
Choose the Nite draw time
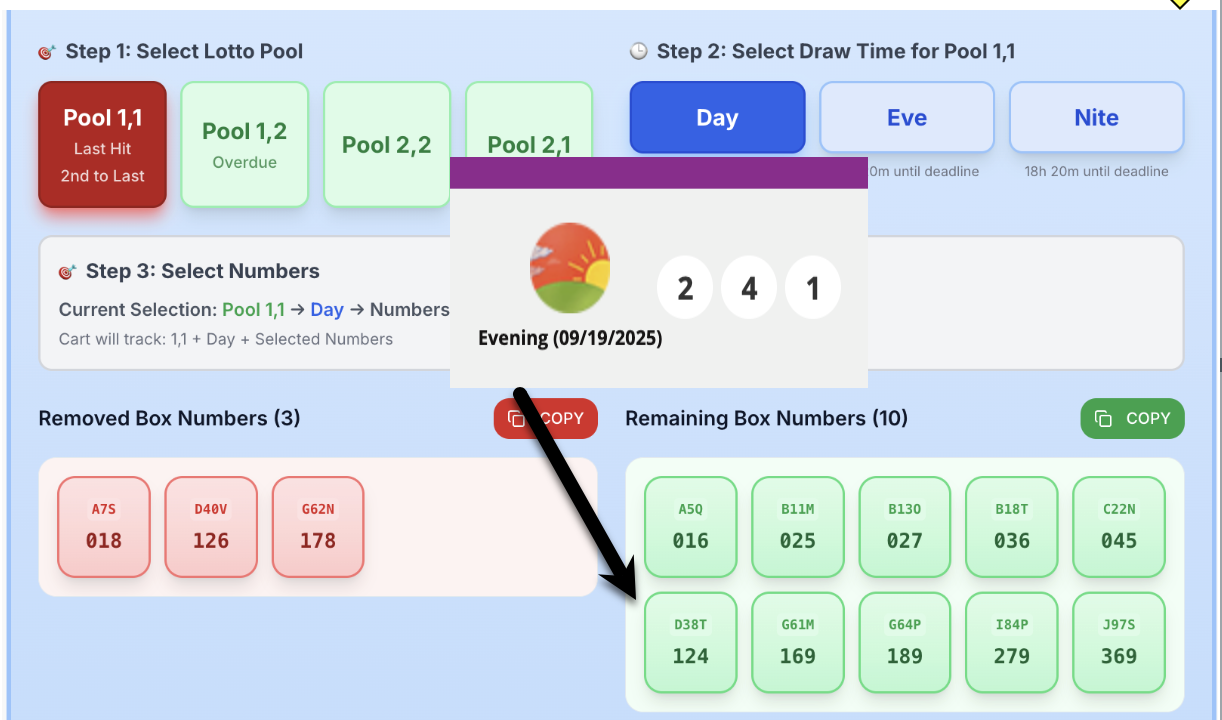[x=1096, y=118]
